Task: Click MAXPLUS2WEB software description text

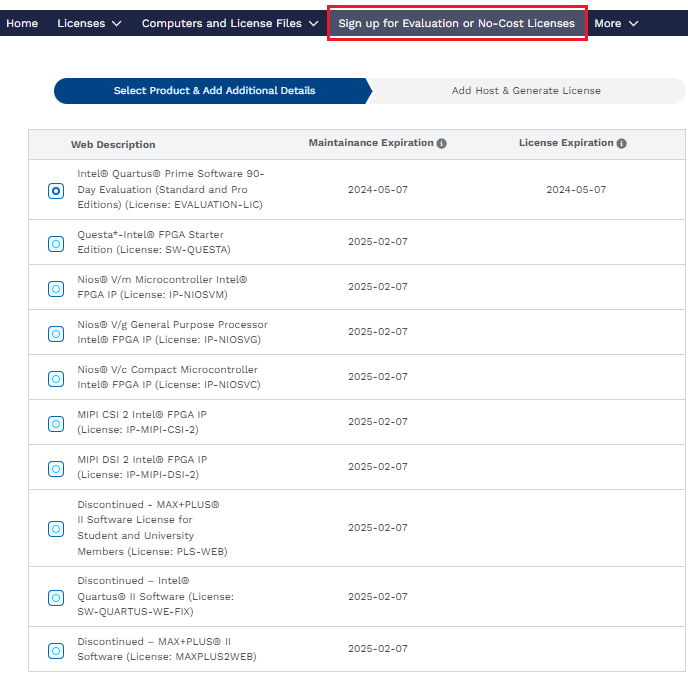Action: pyautogui.click(x=167, y=649)
